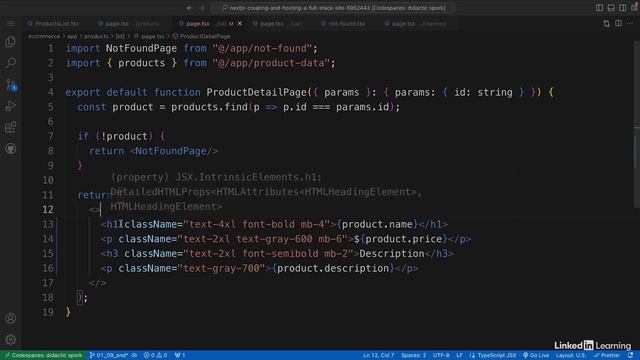Open the hamburger application menu

(11, 24)
